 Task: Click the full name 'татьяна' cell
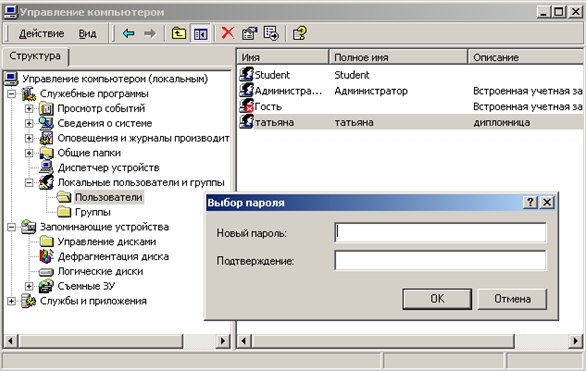pos(354,122)
